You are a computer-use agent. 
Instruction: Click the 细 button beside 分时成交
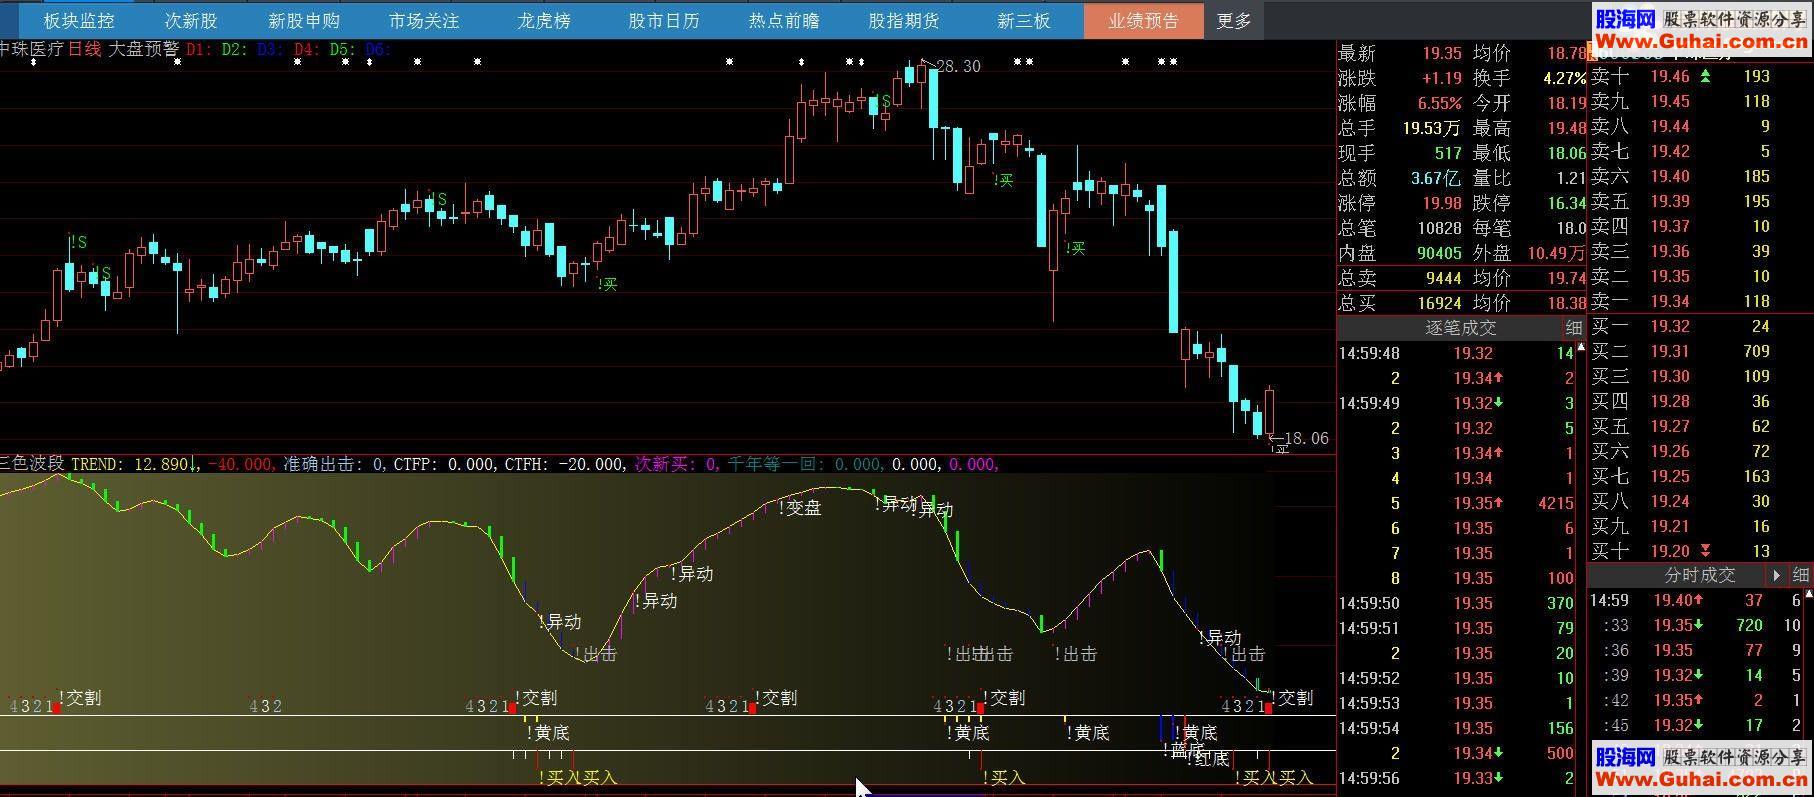[1800, 575]
